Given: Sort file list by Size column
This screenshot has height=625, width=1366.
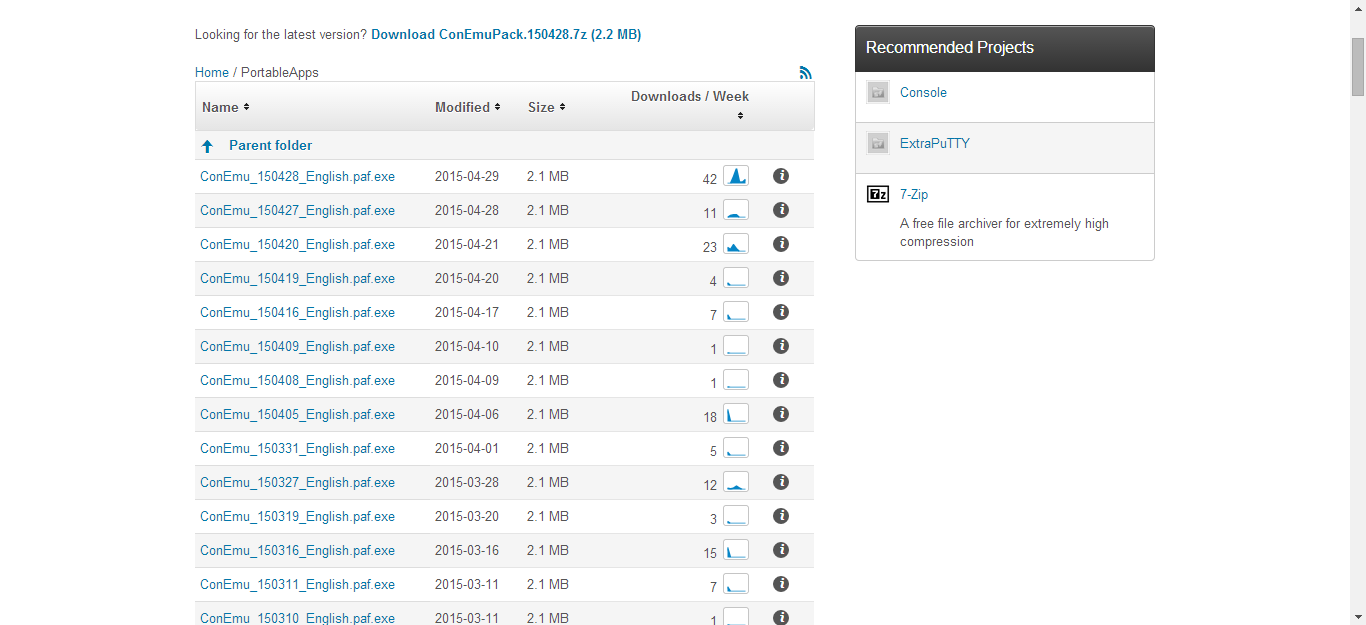Looking at the screenshot, I should pos(546,107).
